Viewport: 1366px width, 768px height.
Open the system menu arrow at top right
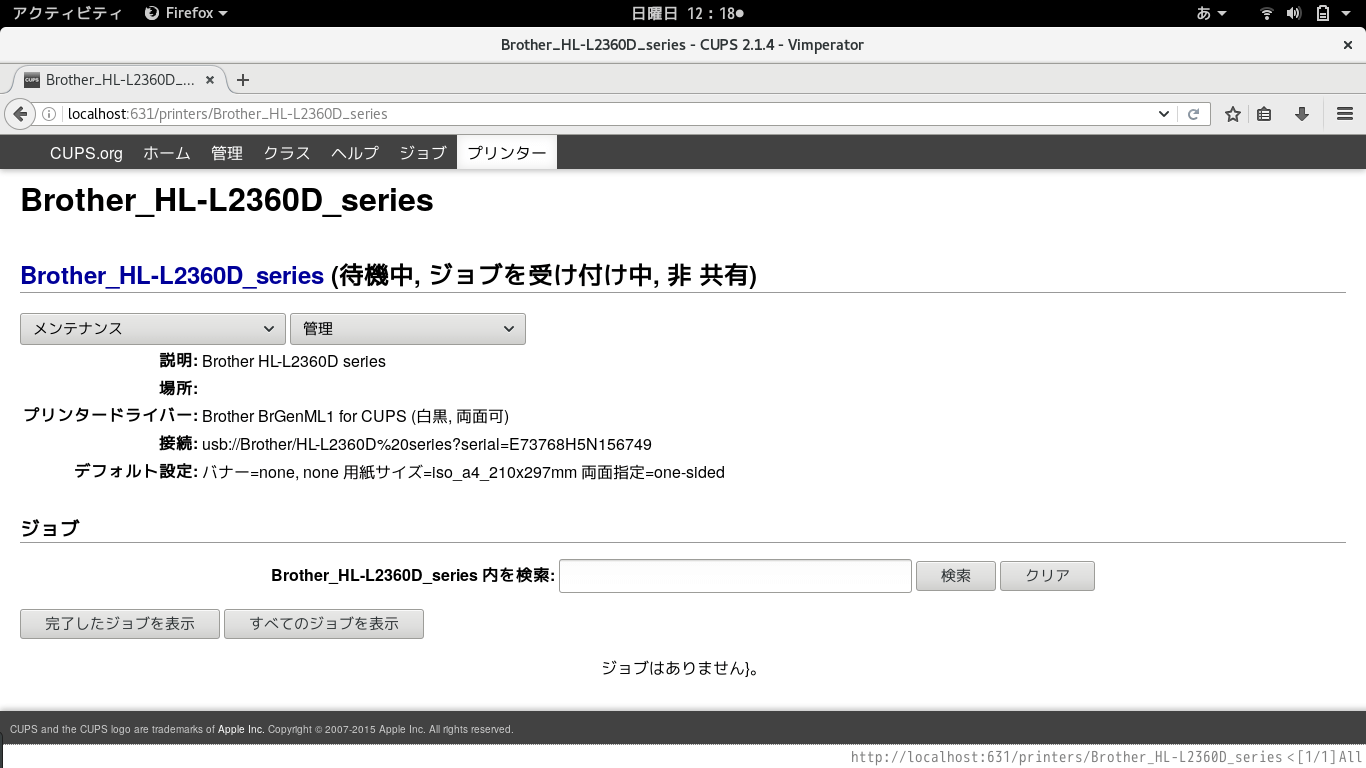[x=1348, y=13]
